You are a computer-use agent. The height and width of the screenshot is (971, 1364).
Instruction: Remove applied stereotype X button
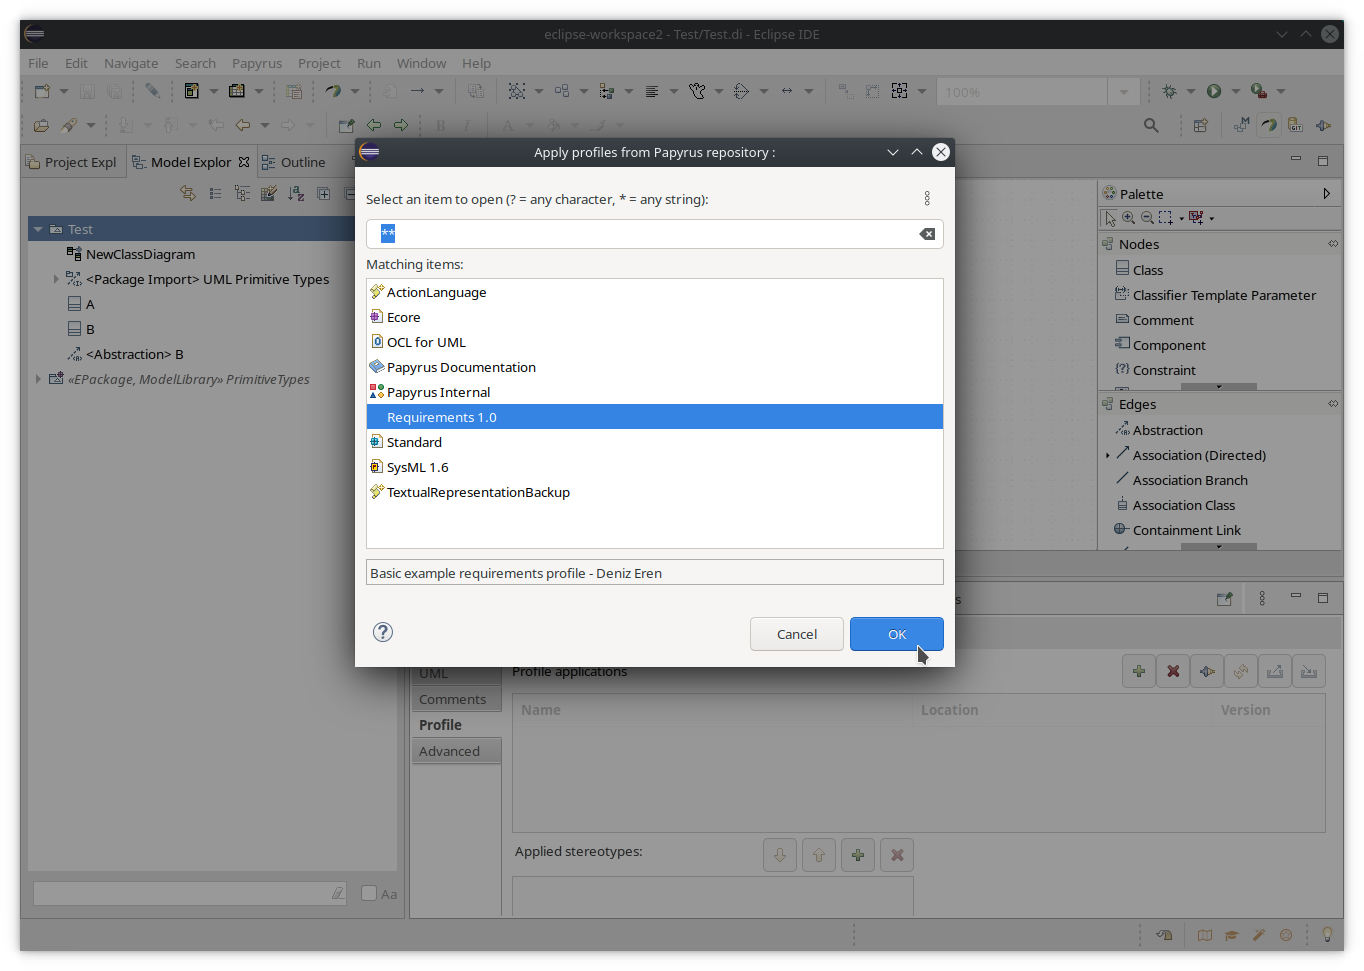point(897,855)
